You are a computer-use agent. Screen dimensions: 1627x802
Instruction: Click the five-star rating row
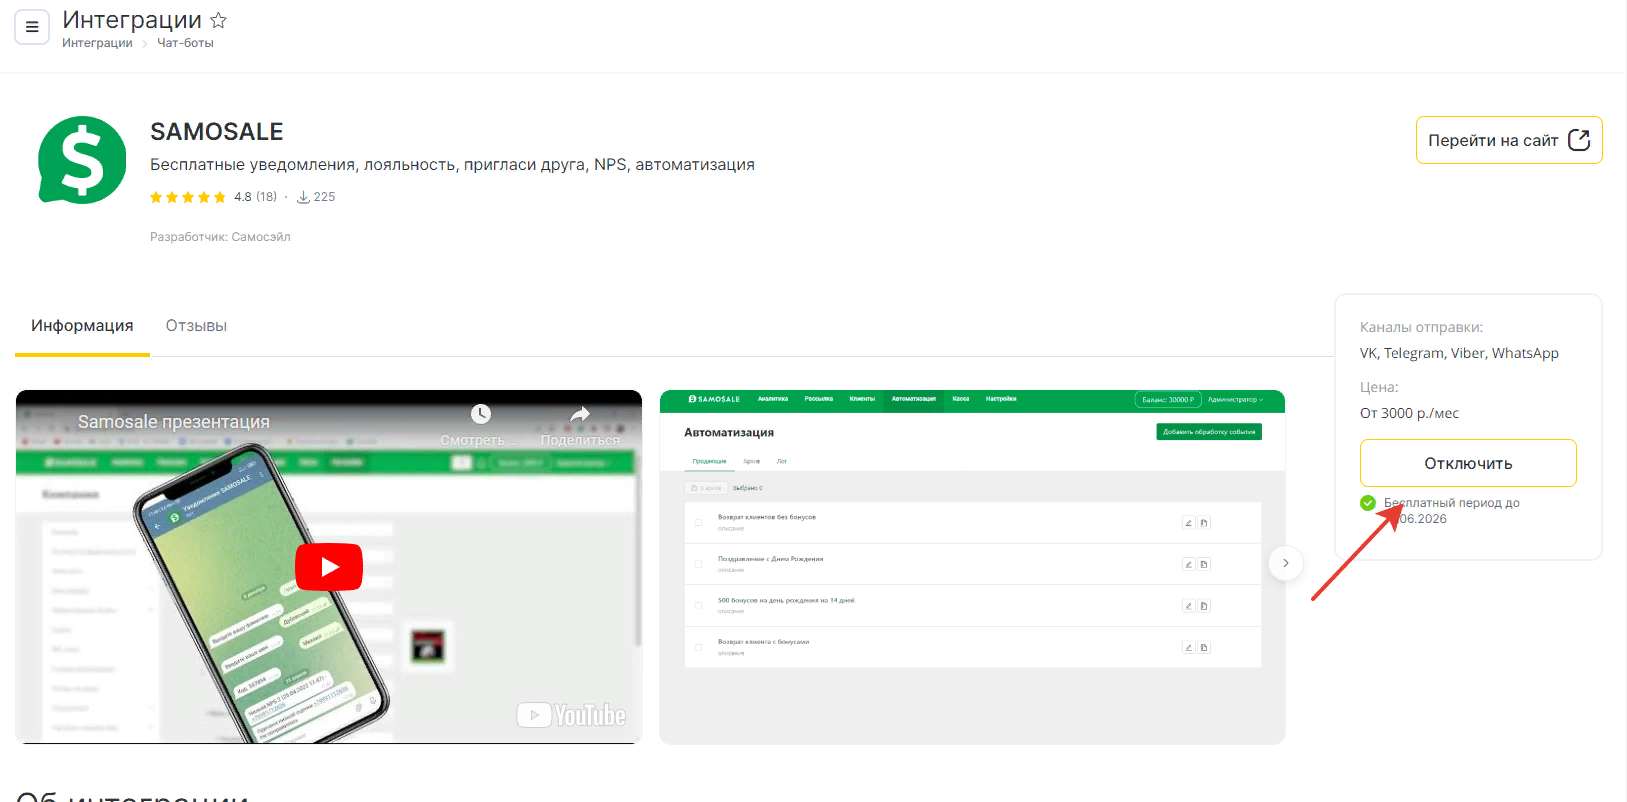[188, 197]
